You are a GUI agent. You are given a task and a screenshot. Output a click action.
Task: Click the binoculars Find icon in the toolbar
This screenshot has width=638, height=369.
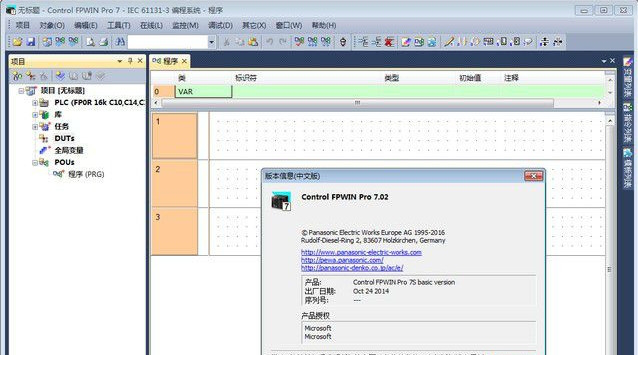120,41
